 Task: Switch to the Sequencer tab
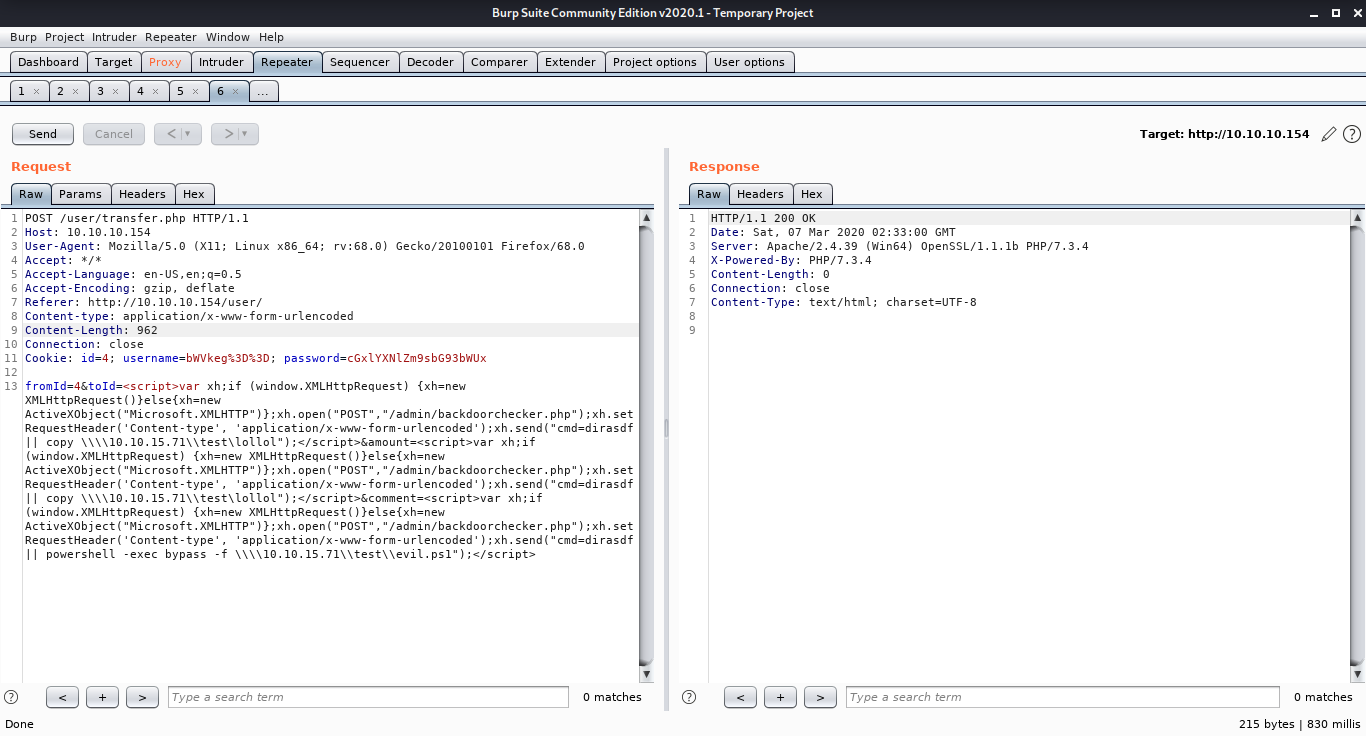[x=360, y=62]
